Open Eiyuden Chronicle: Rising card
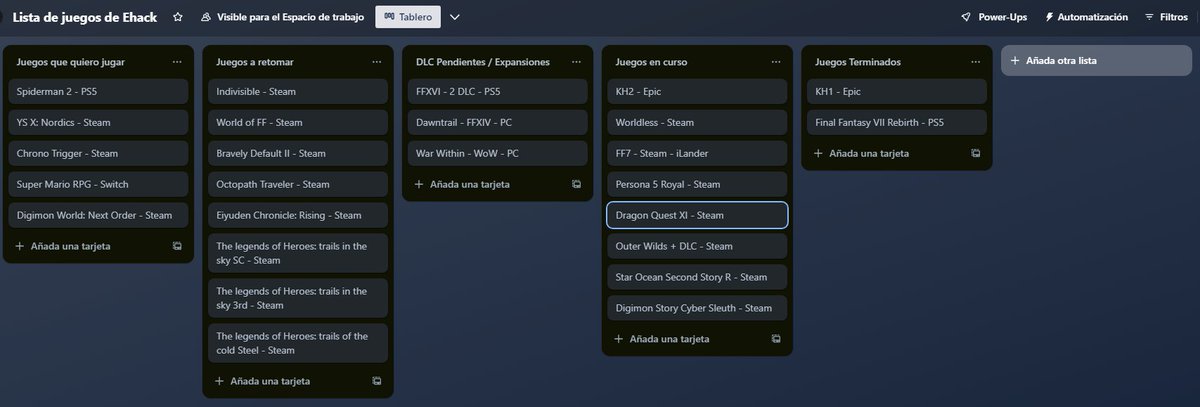The image size is (1200, 407). pos(298,215)
